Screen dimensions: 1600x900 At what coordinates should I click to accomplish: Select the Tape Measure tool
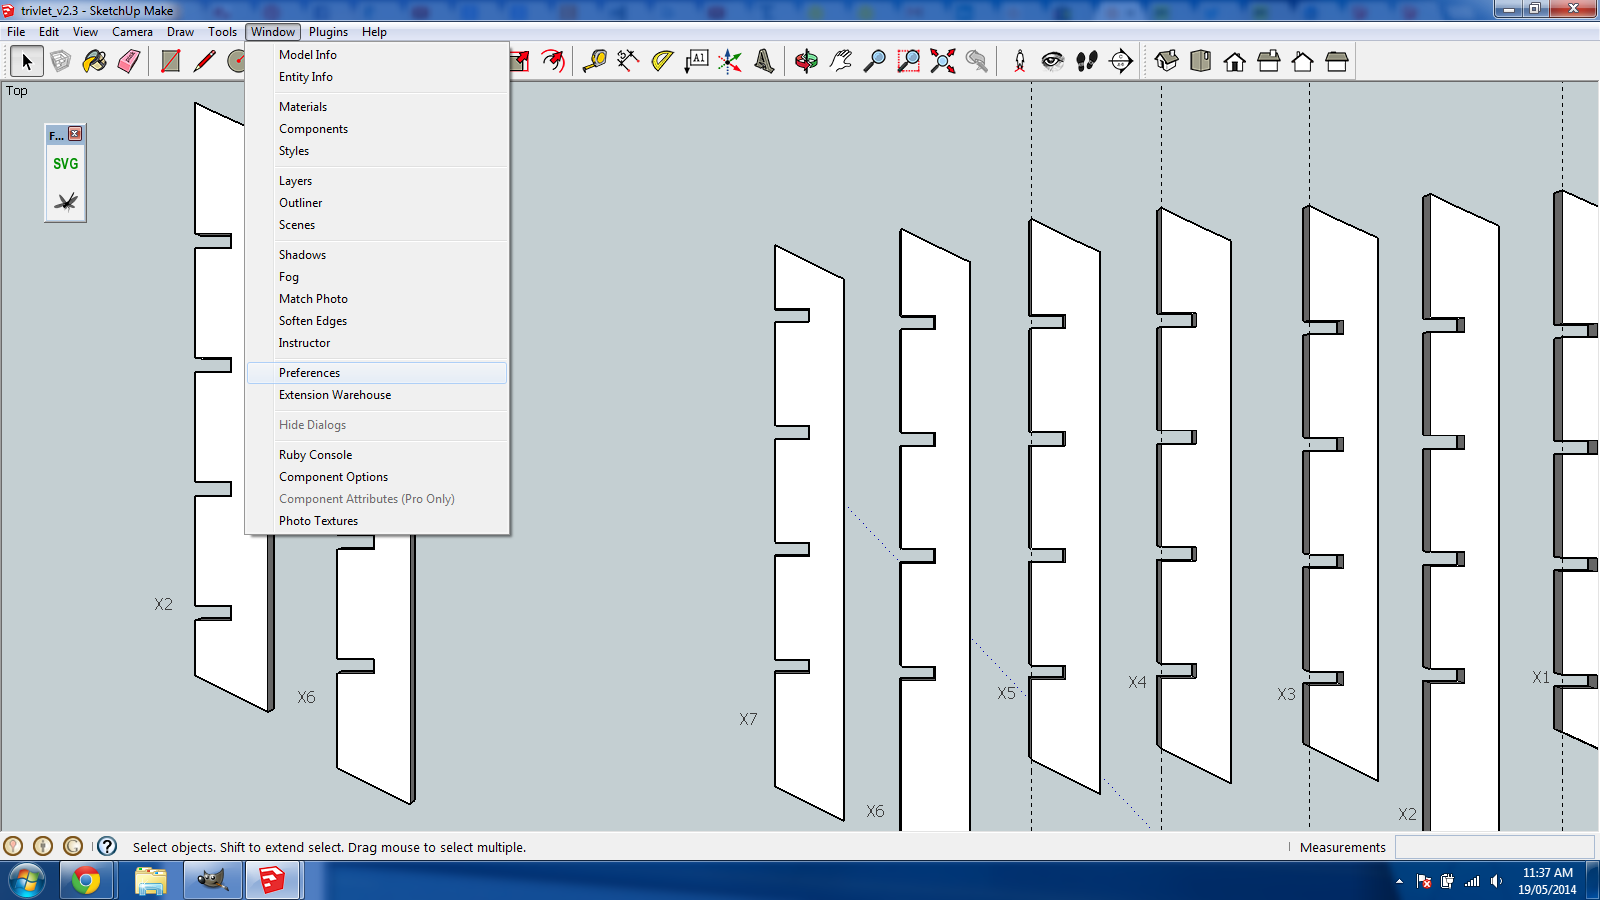[x=595, y=62]
